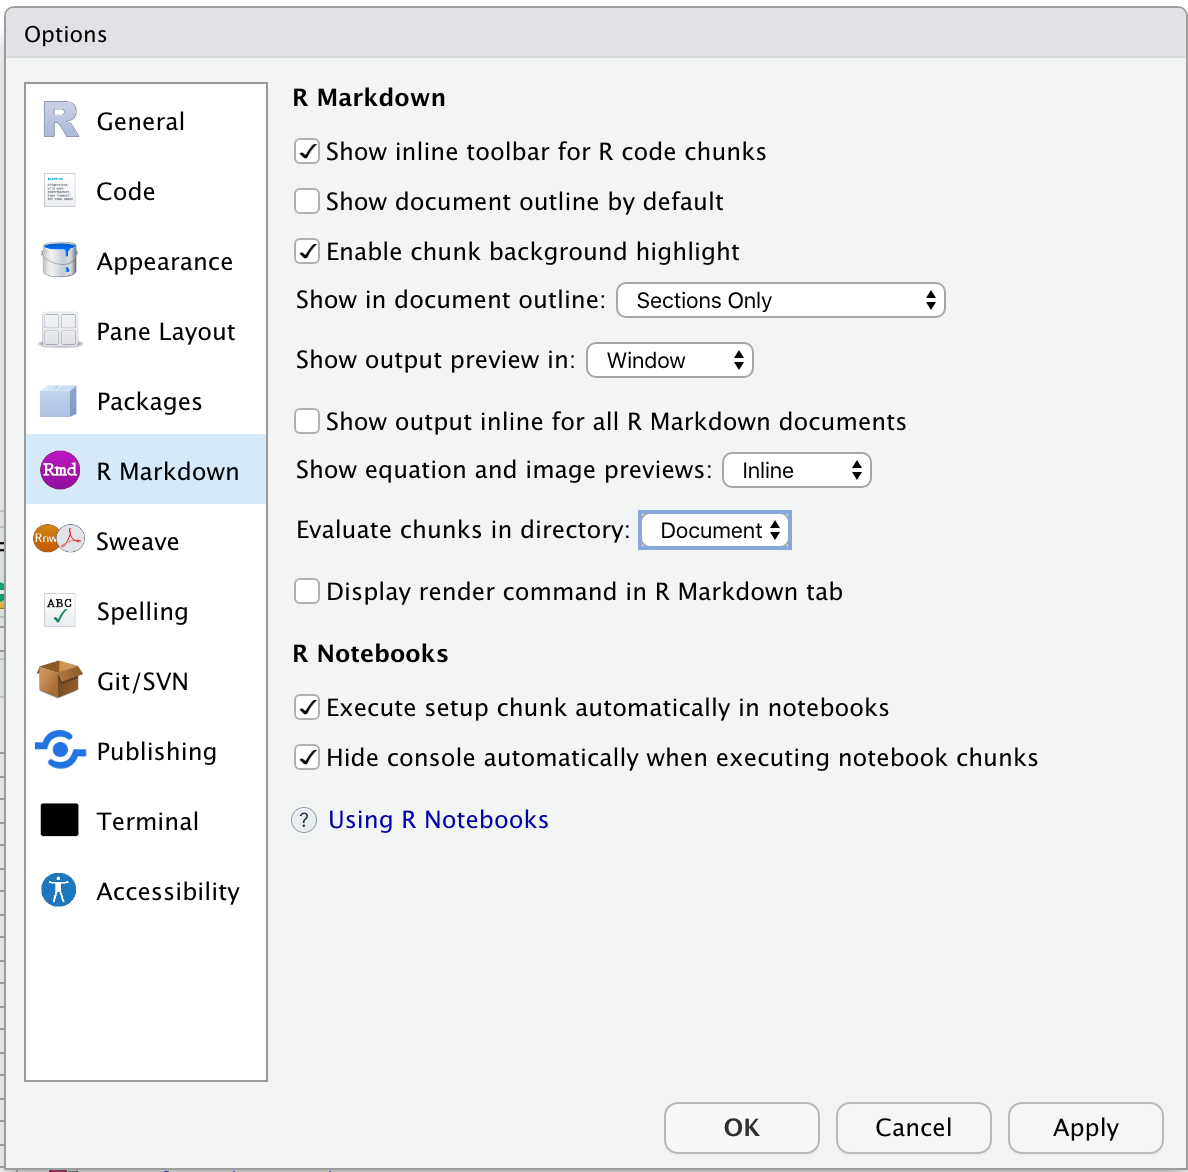Open the Using R Notebooks link
The height and width of the screenshot is (1172, 1188).
(x=438, y=820)
